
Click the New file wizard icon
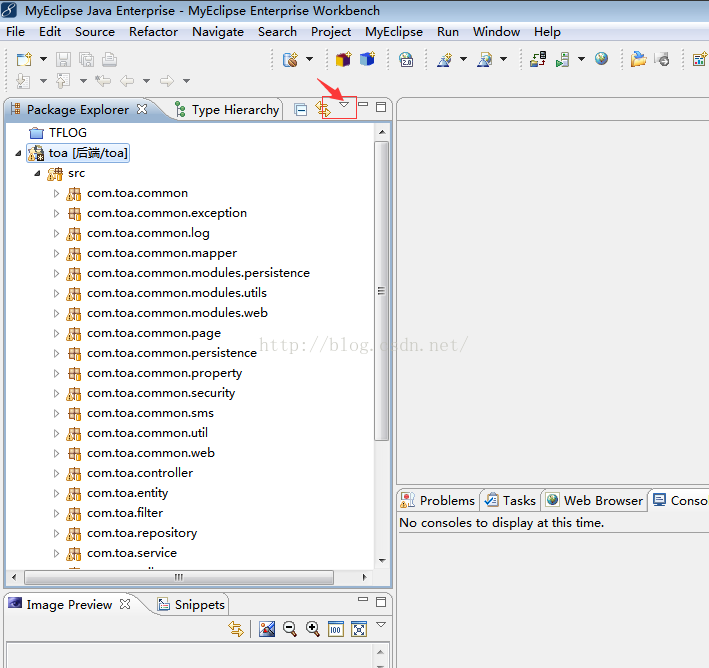coord(24,60)
